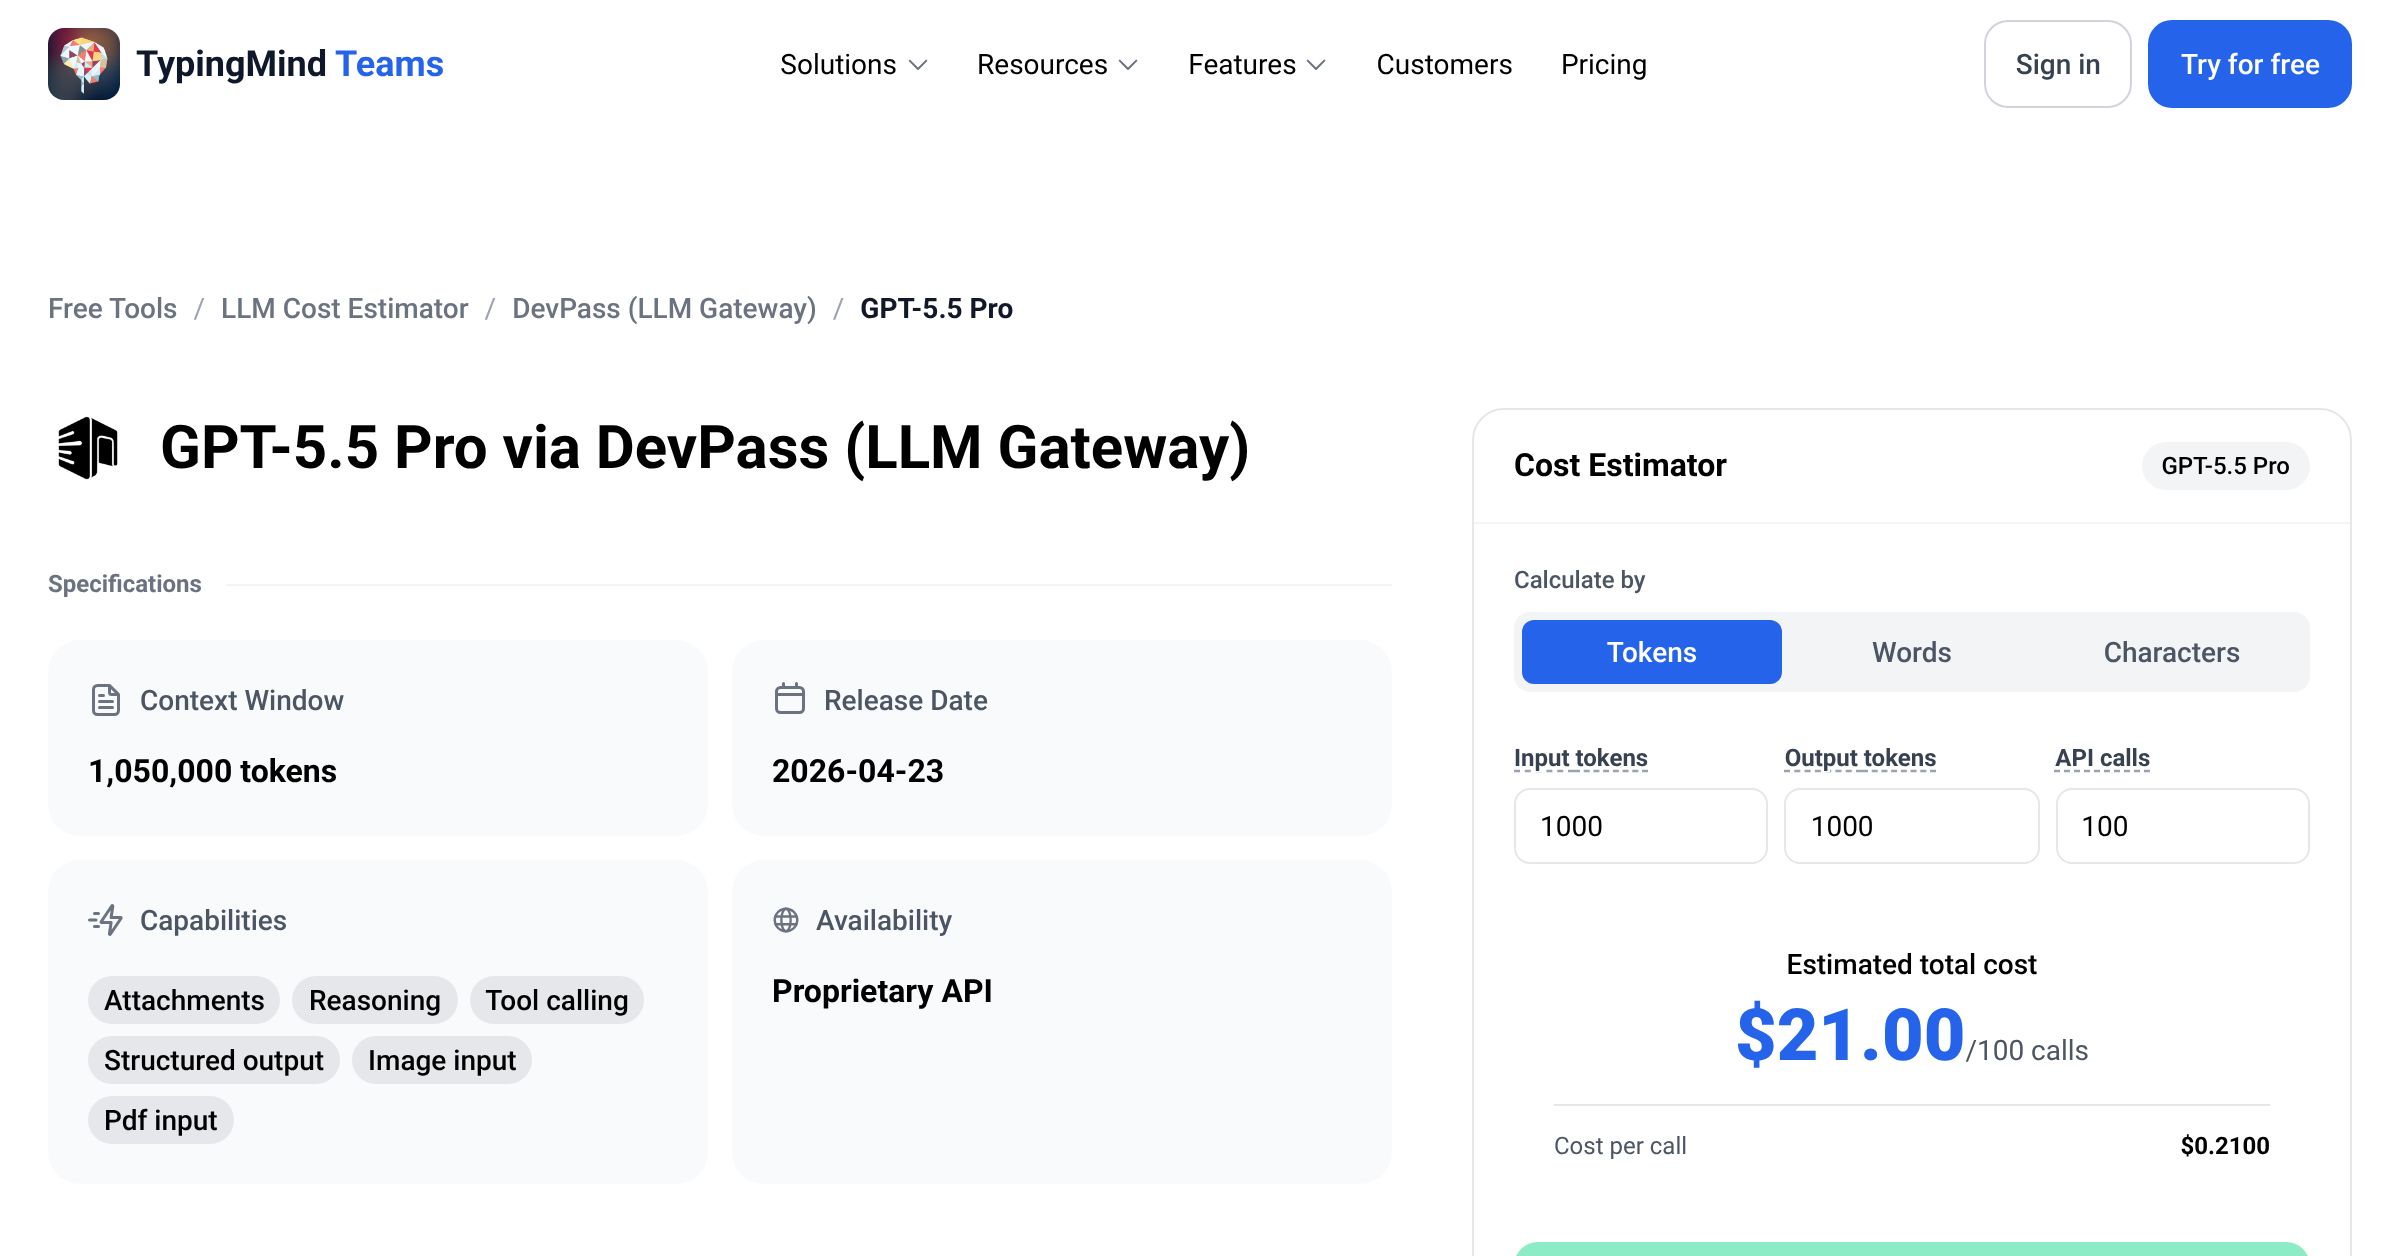Switch to Words calculation tab
This screenshot has height=1256, width=2400.
point(1912,652)
